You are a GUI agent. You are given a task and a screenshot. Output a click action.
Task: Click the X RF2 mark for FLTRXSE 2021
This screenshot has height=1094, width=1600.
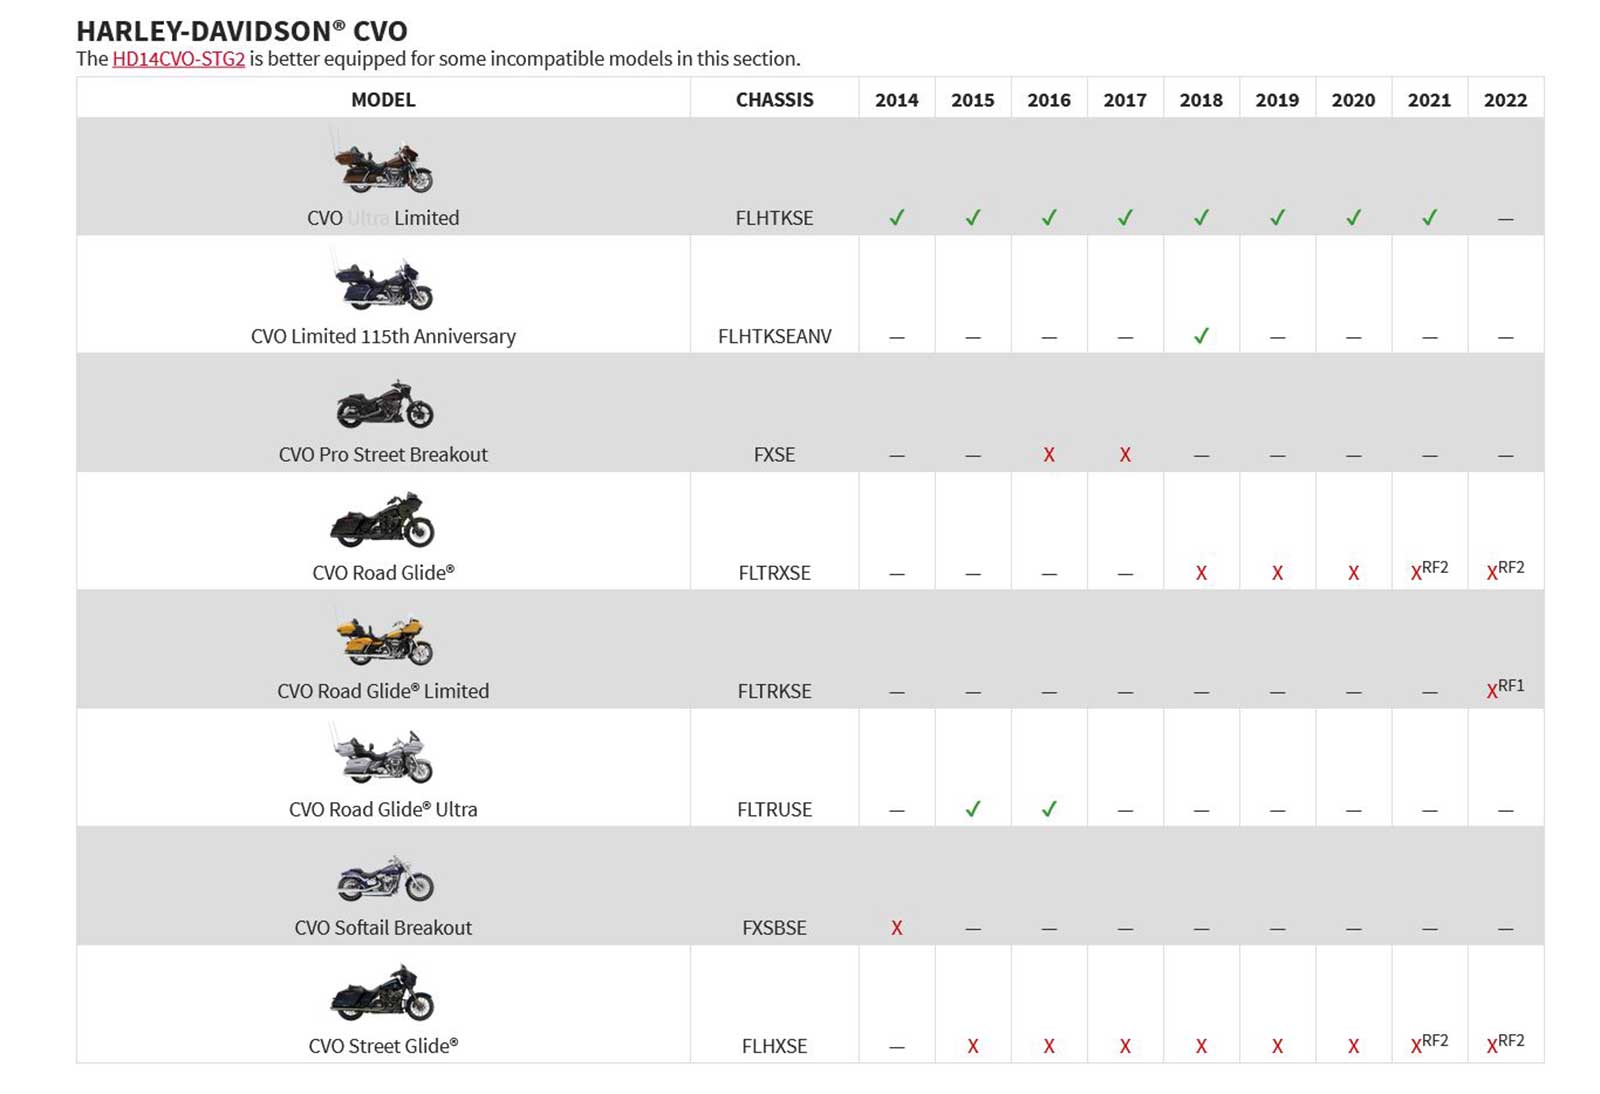pos(1429,570)
